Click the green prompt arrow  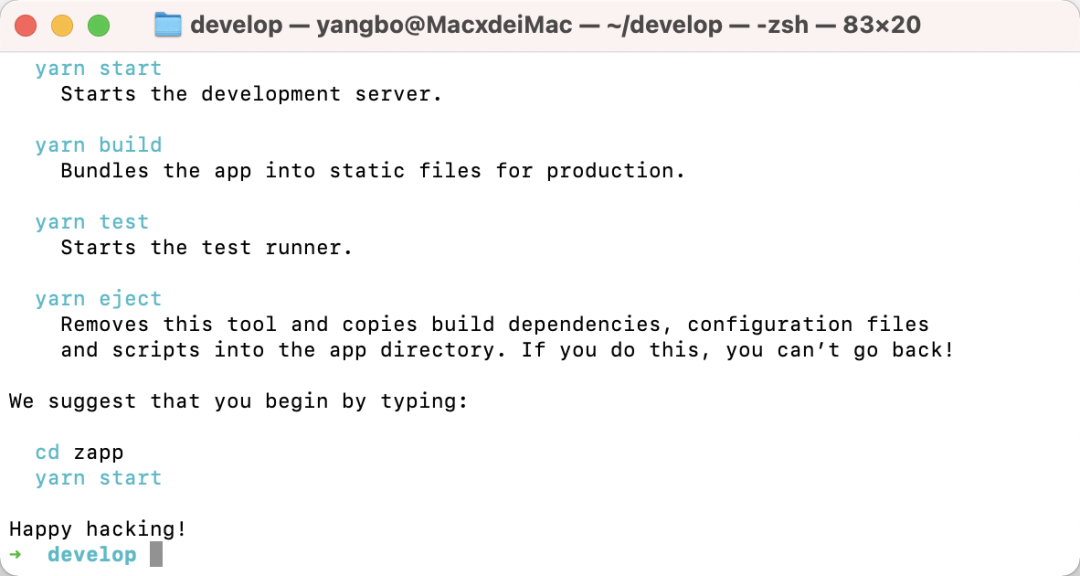coord(15,554)
